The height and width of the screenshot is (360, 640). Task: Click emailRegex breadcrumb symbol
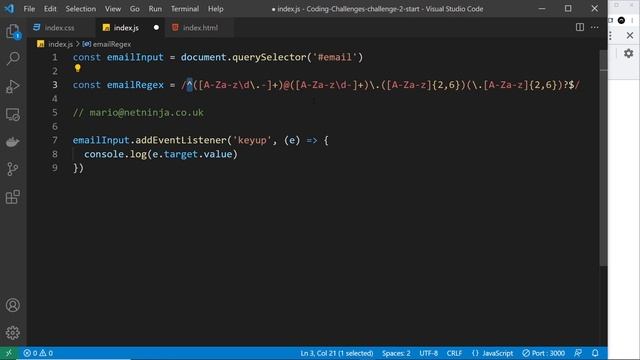111,44
